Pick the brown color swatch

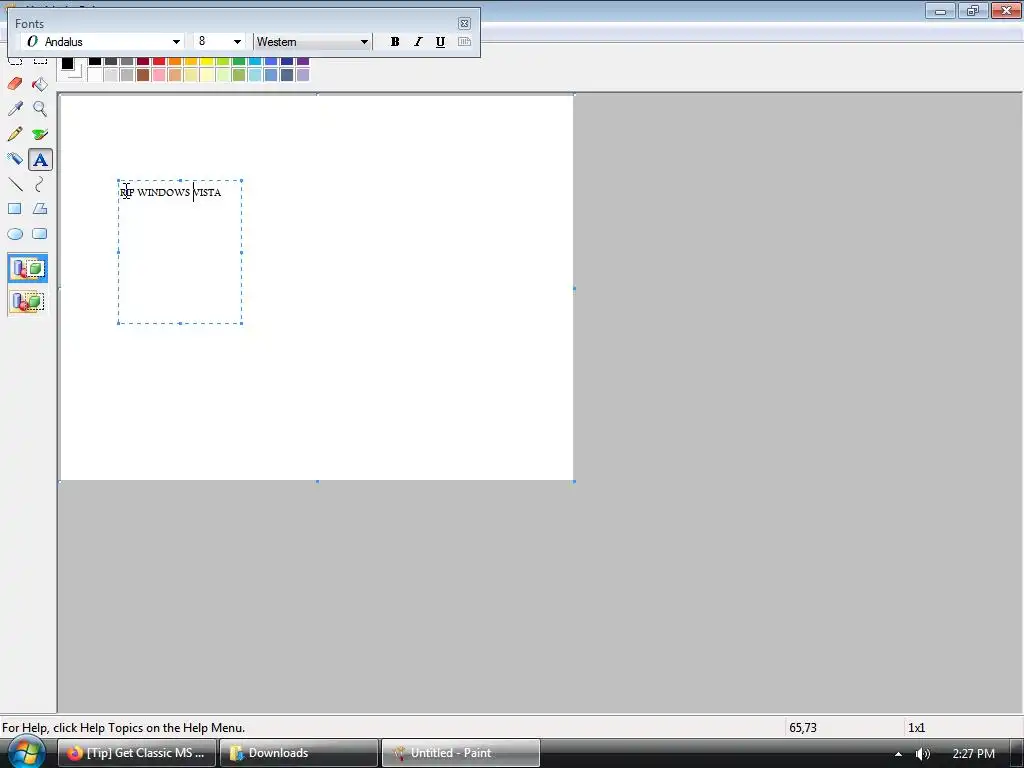point(143,75)
